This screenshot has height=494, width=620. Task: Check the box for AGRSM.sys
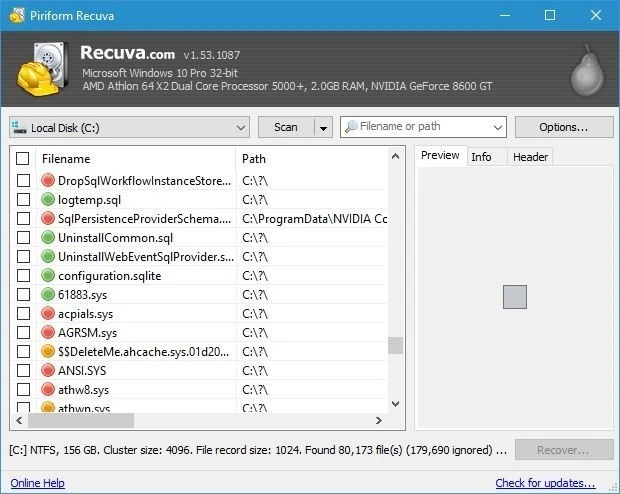click(x=23, y=332)
